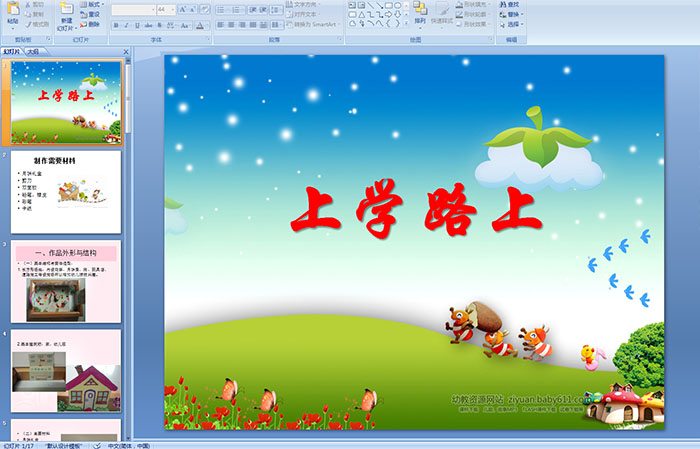The image size is (700, 449).
Task: Open the Clipboard group dialog launcher
Action: tap(49, 39)
